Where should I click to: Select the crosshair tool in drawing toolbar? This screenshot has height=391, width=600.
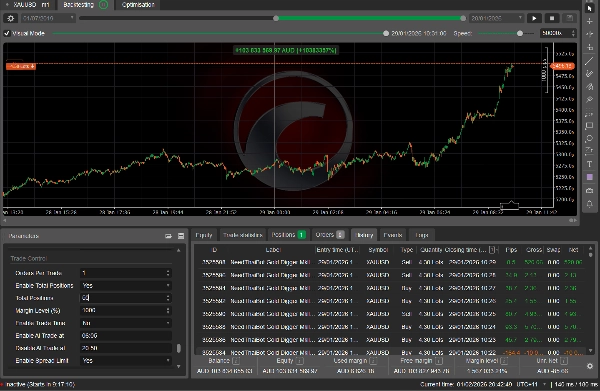(x=589, y=21)
